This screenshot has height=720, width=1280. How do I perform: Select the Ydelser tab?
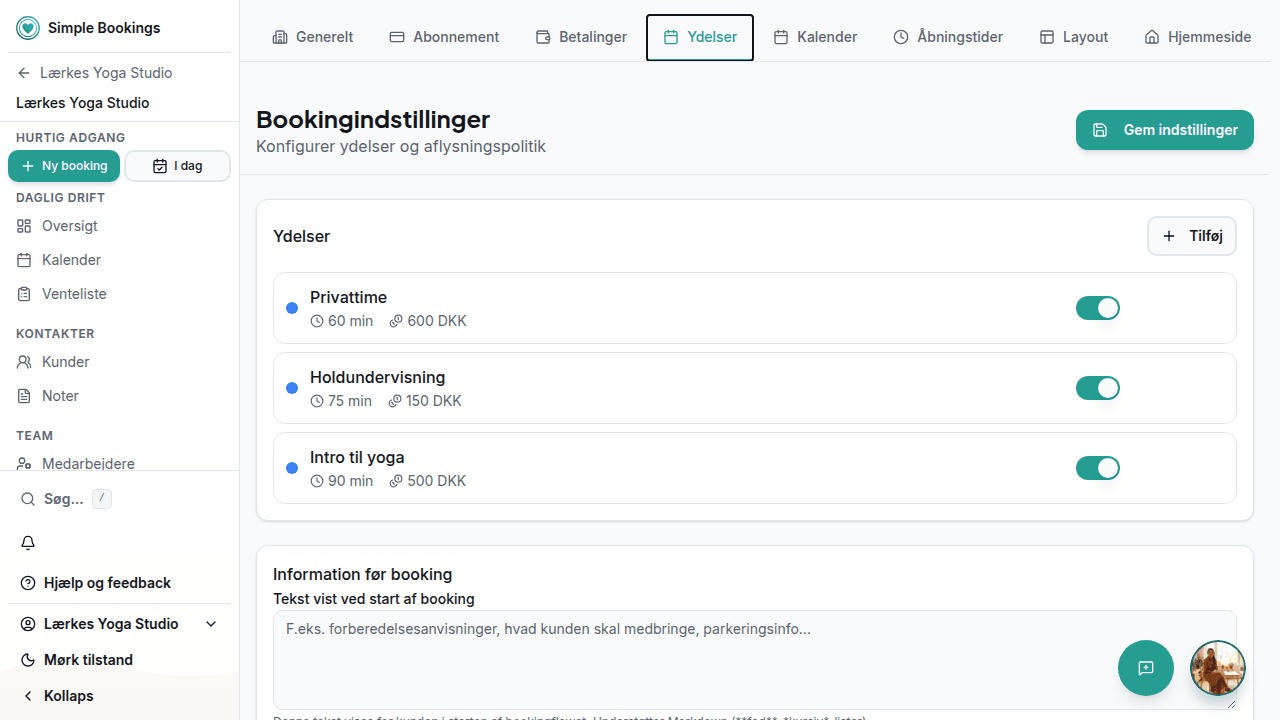pos(700,37)
